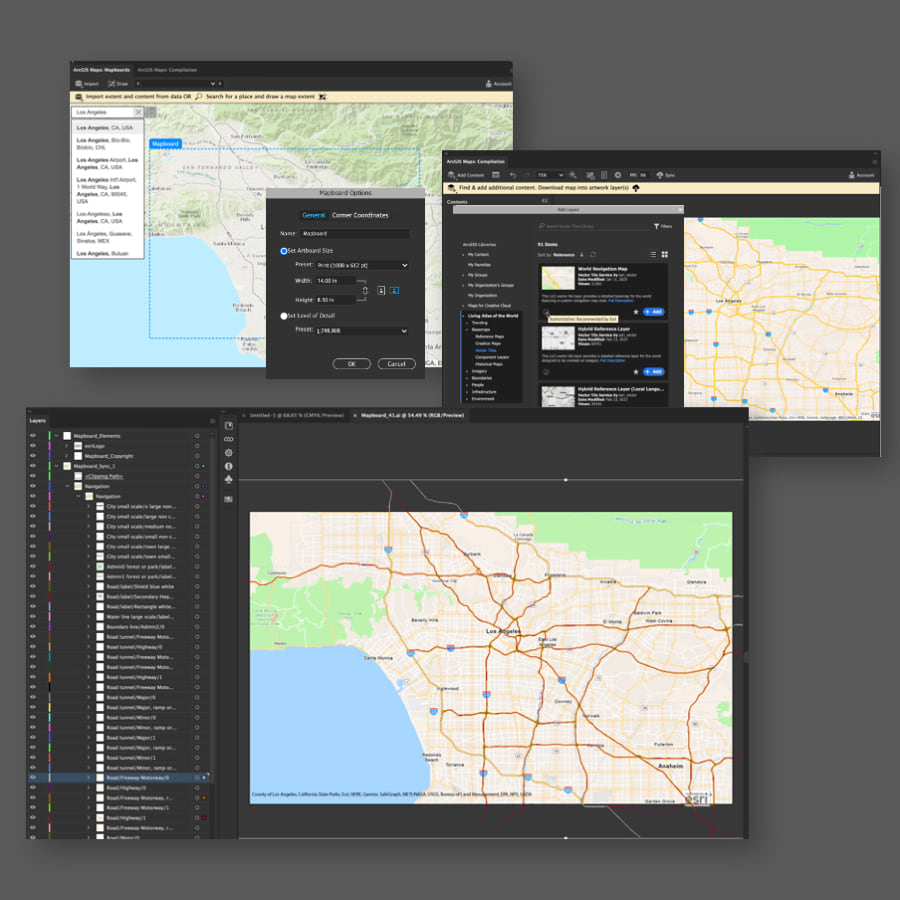Open the Filters icon in the Add Layer dialog

pyautogui.click(x=657, y=226)
